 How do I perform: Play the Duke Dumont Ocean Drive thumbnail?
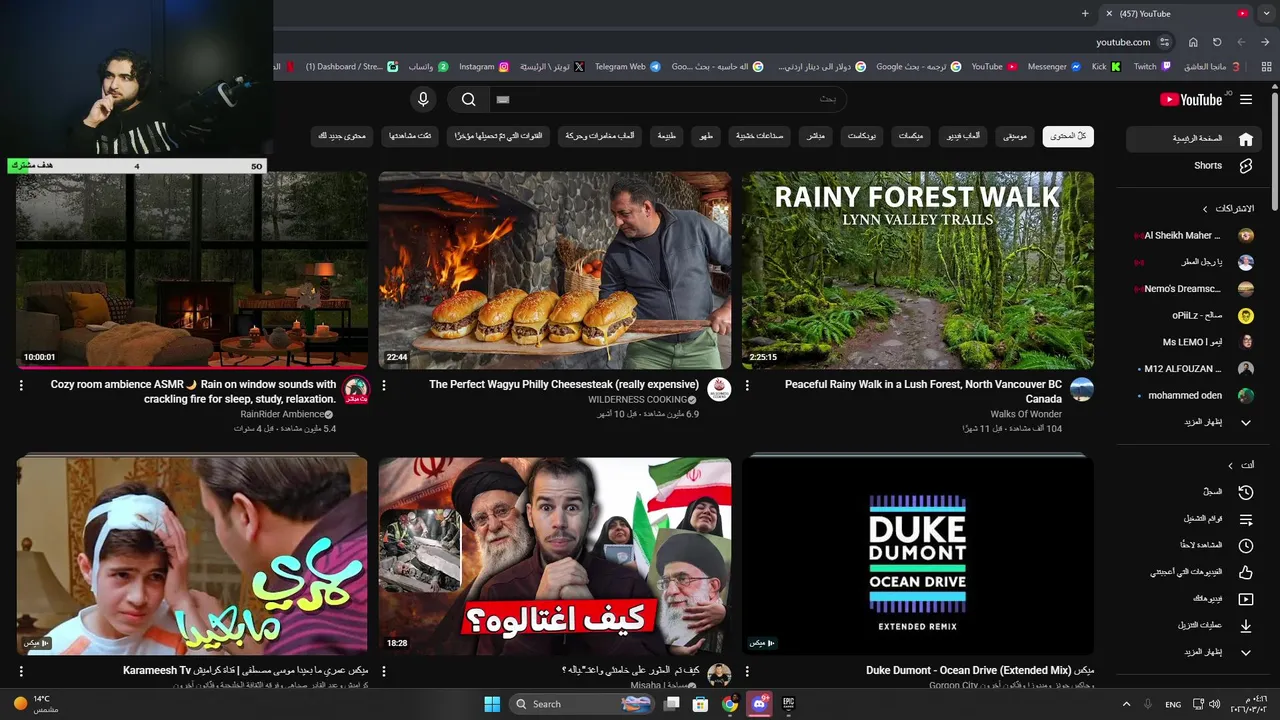tap(918, 556)
